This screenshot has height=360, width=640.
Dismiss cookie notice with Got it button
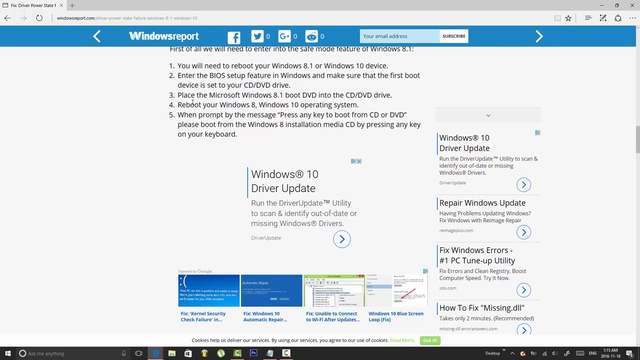[430, 340]
